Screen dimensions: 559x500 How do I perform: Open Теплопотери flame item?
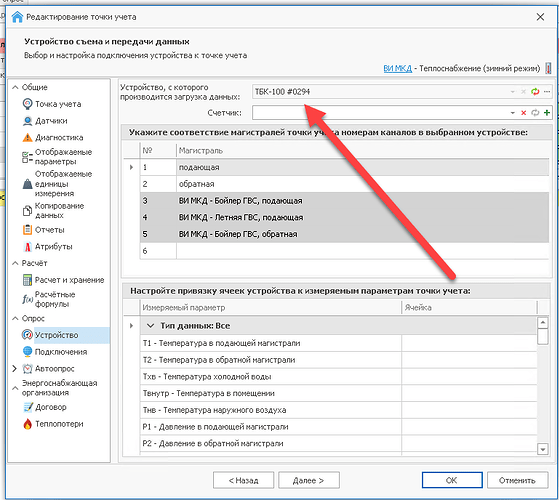tap(53, 424)
